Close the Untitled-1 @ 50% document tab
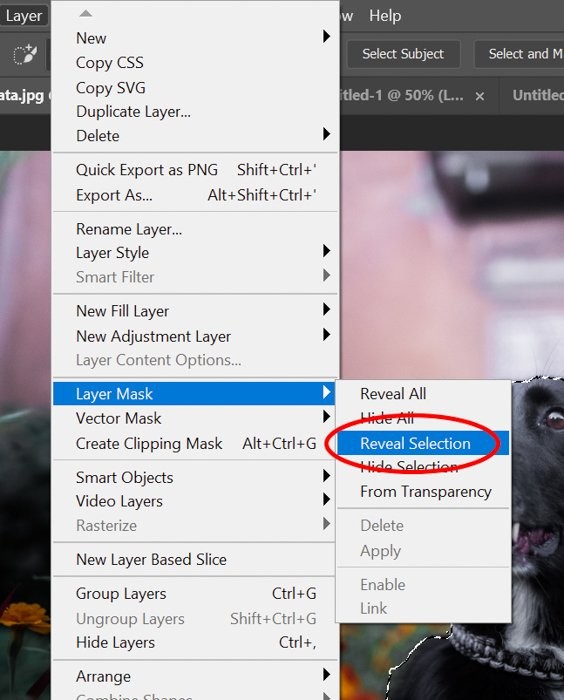Viewport: 564px width, 700px height. (480, 96)
